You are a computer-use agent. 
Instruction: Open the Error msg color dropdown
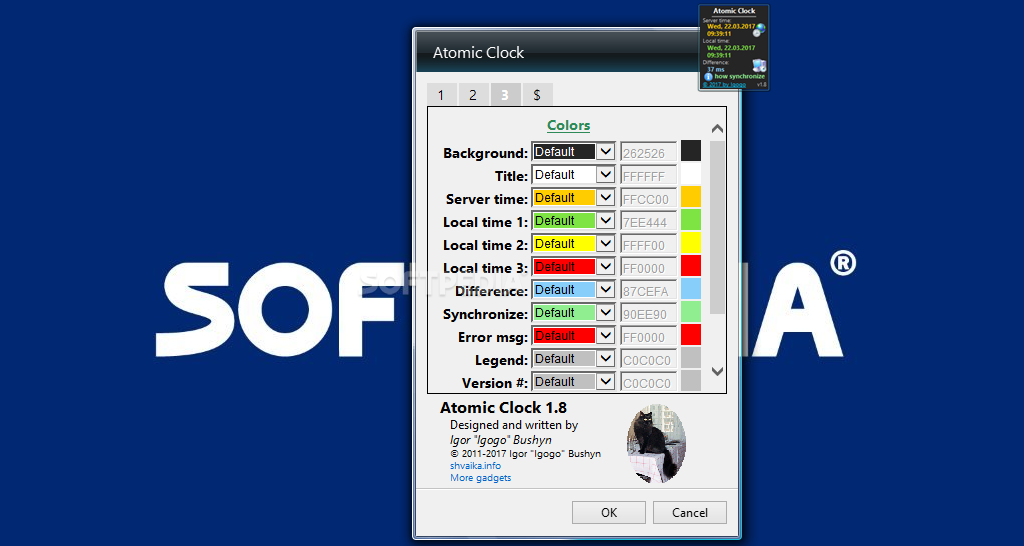(x=573, y=336)
